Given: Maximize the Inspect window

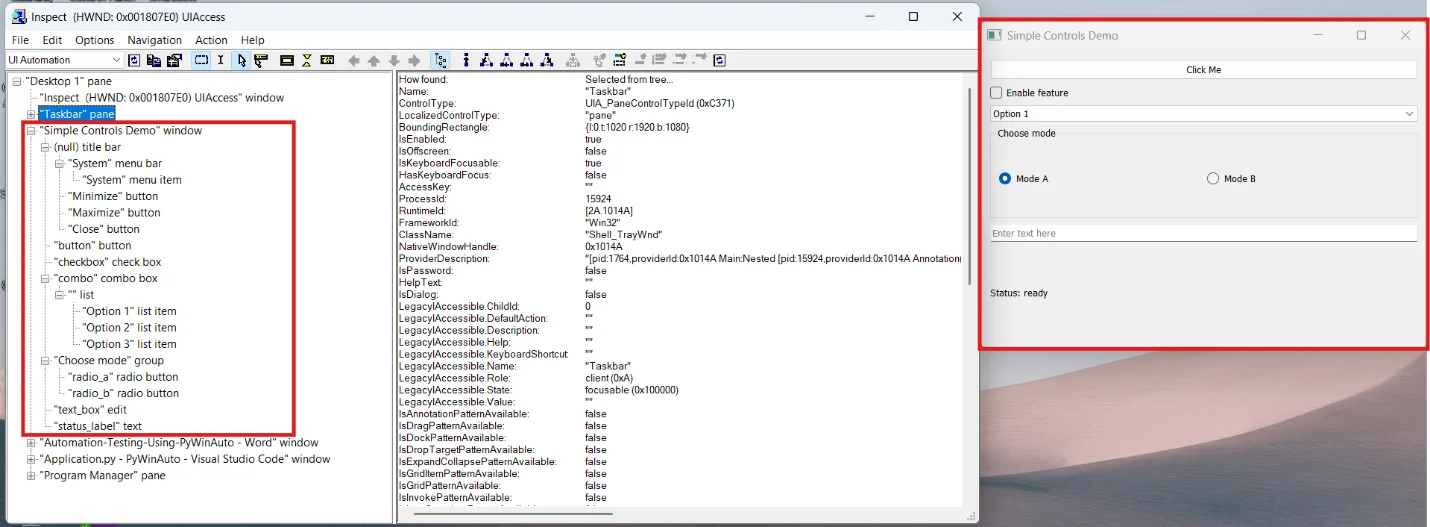Looking at the screenshot, I should tap(913, 16).
